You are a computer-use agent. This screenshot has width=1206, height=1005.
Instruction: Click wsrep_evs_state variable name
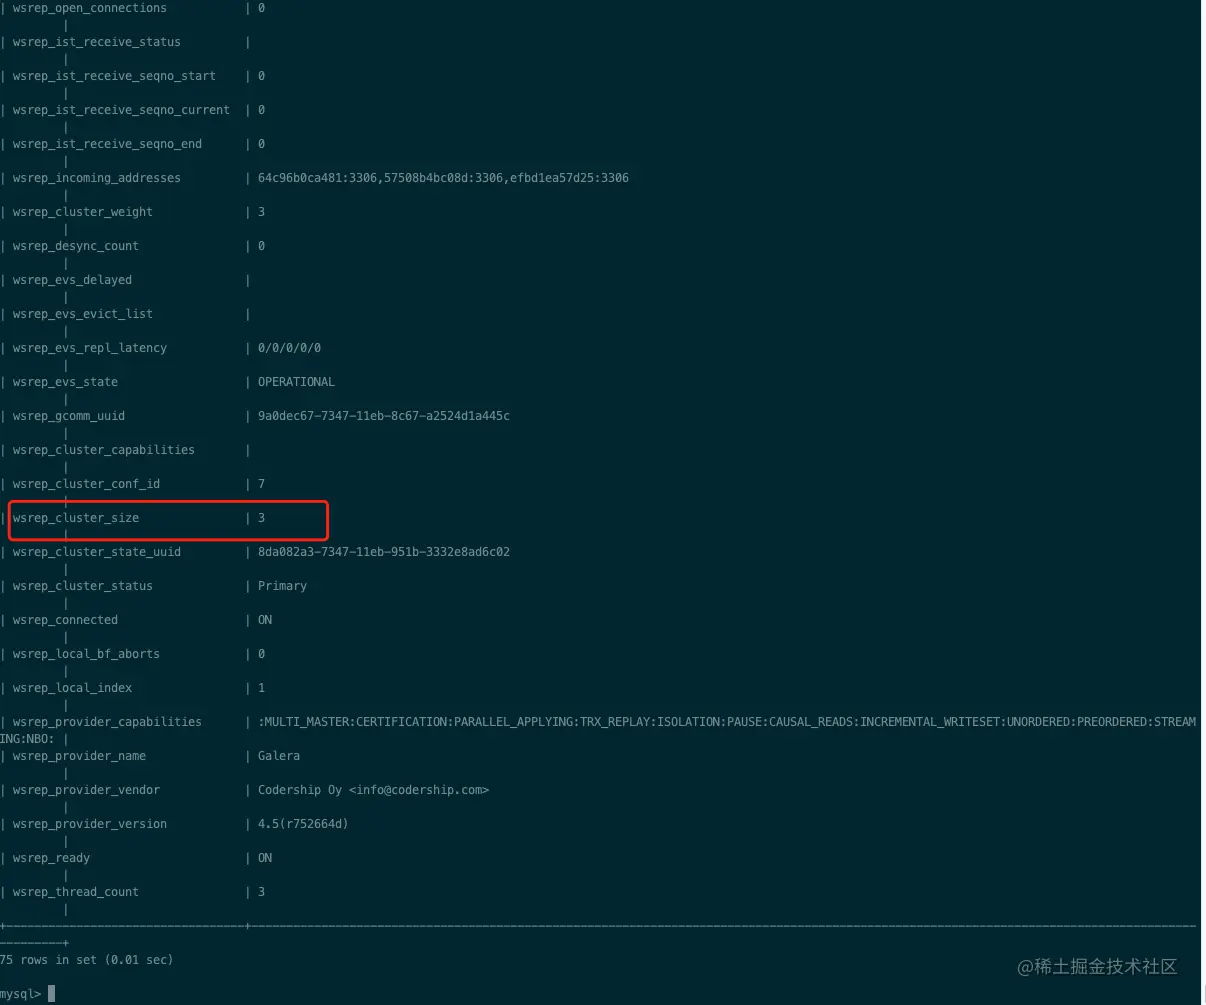65,382
